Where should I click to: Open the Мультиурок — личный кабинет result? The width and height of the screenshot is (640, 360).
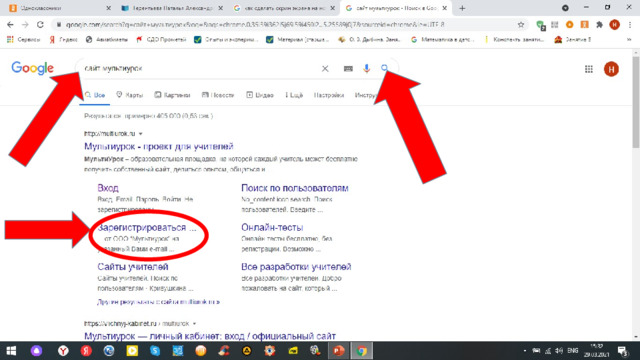210,336
